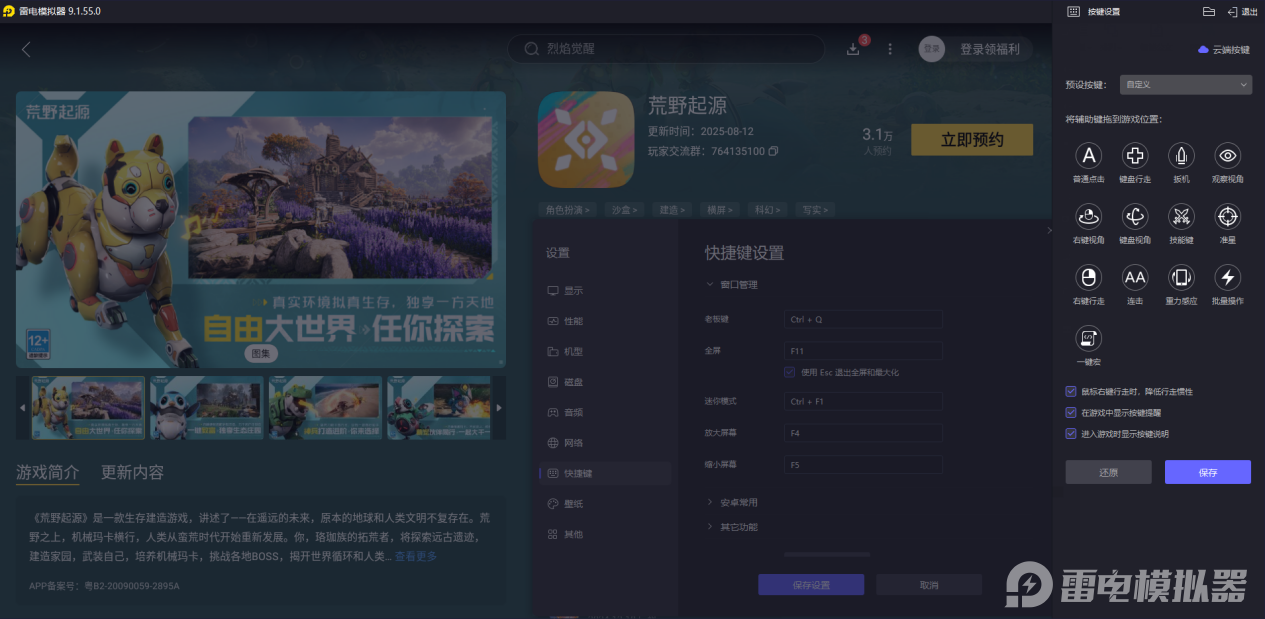This screenshot has height=619, width=1265.
Task: Select the 键盘行走 keyboard walk icon
Action: (x=1134, y=157)
